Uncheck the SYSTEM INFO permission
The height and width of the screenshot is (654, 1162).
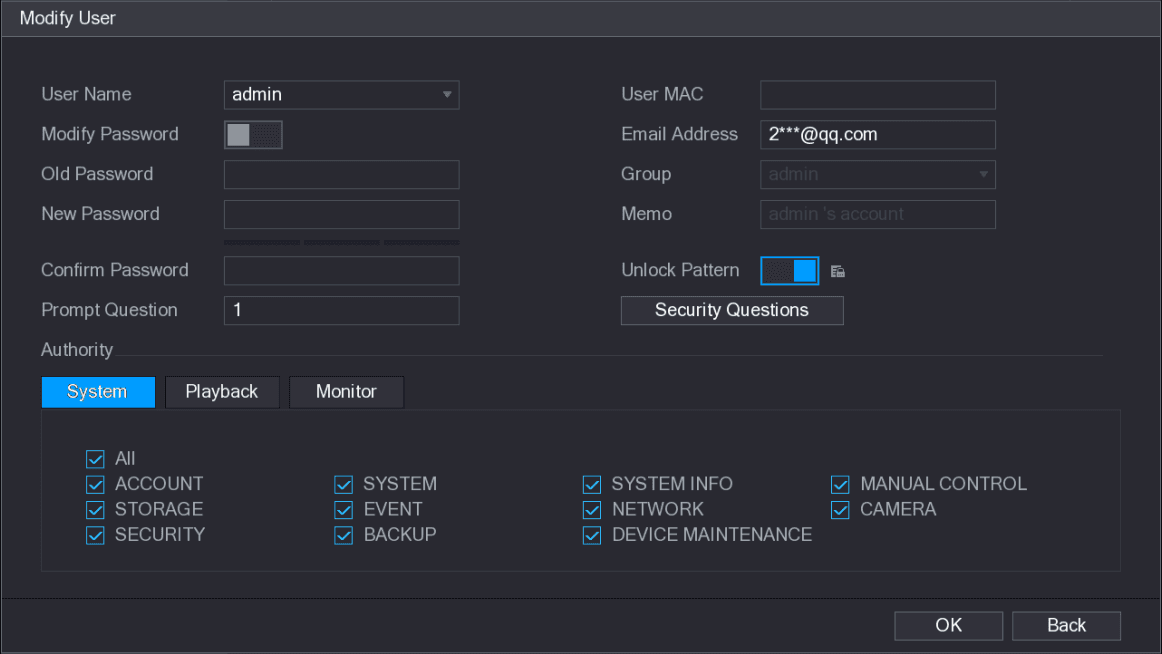tap(591, 484)
